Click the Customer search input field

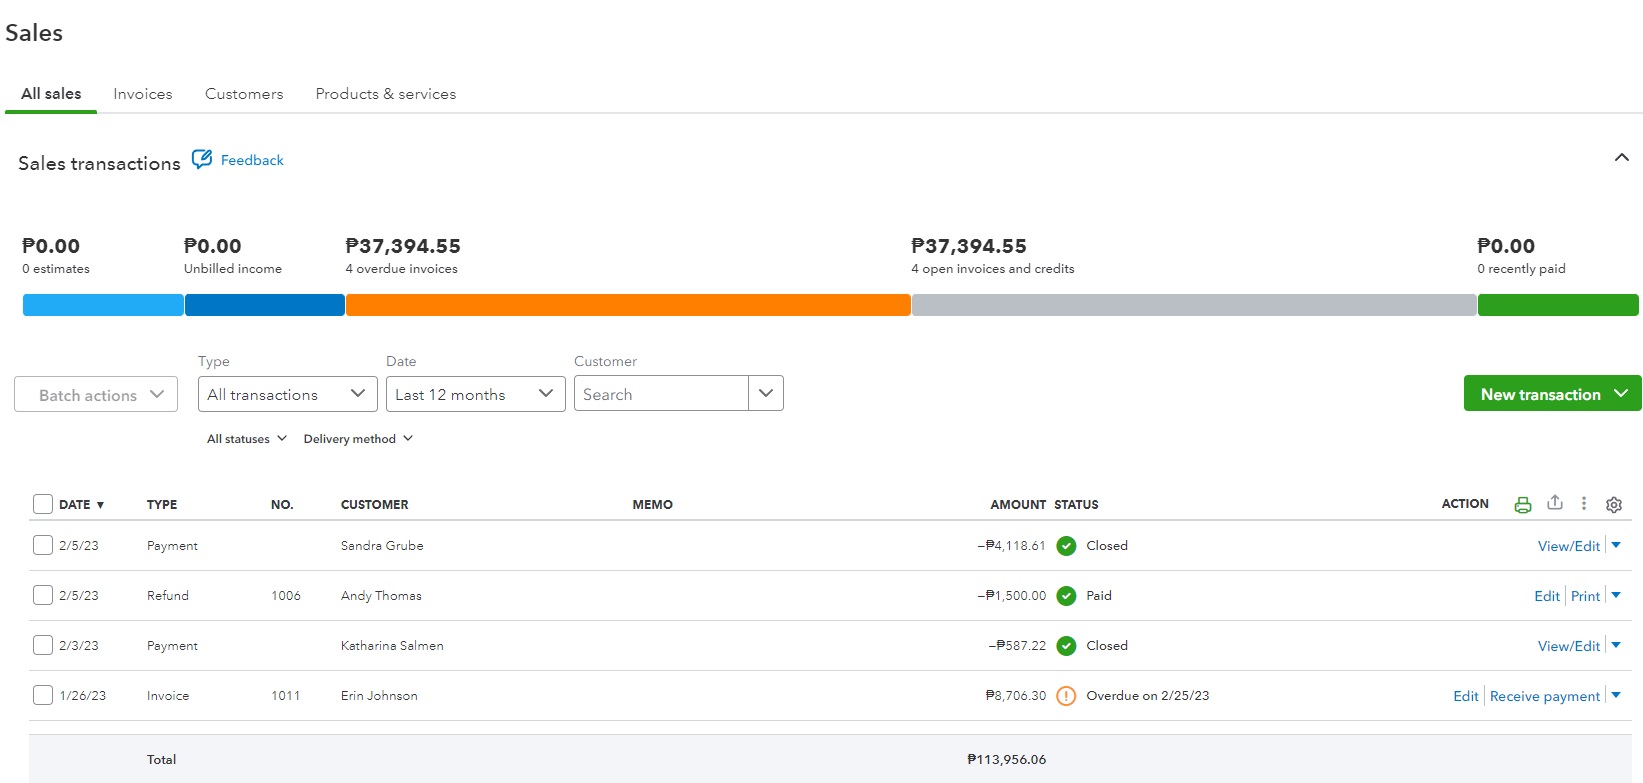pyautogui.click(x=661, y=394)
